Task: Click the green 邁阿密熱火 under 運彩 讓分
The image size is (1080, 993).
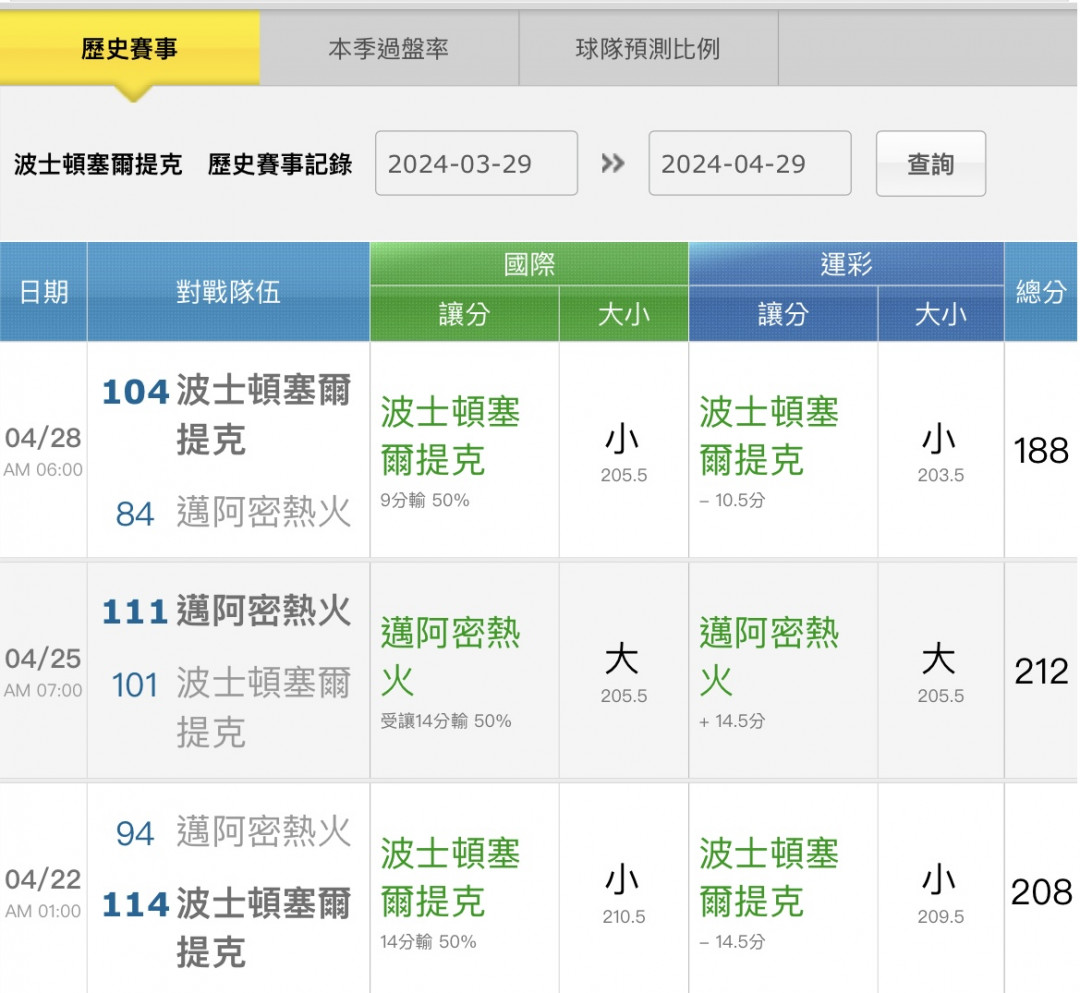Action: [769, 657]
